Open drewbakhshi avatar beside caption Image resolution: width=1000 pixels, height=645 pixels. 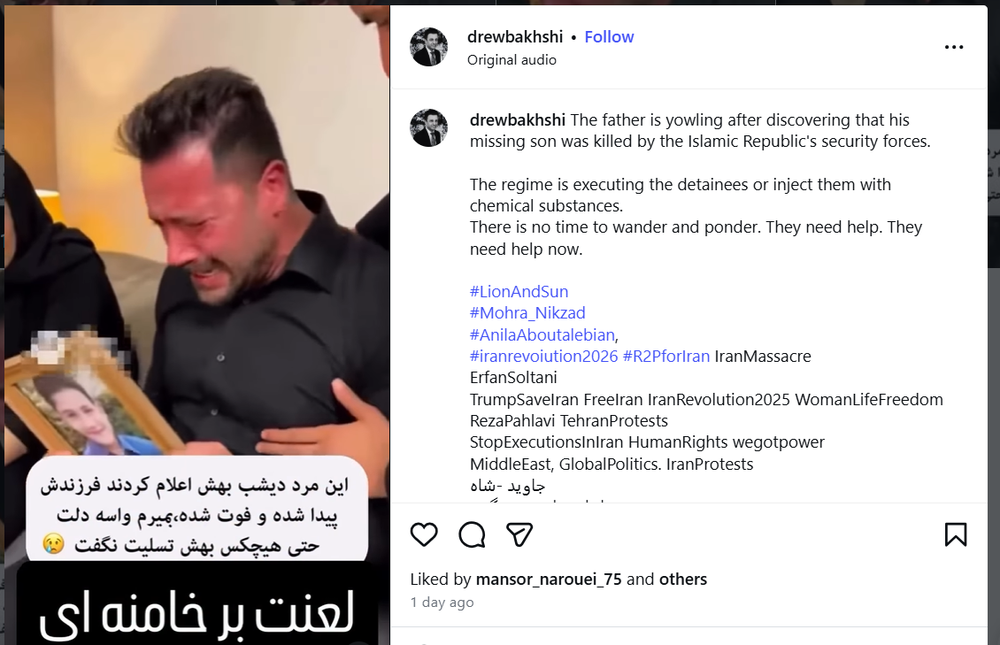(429, 128)
